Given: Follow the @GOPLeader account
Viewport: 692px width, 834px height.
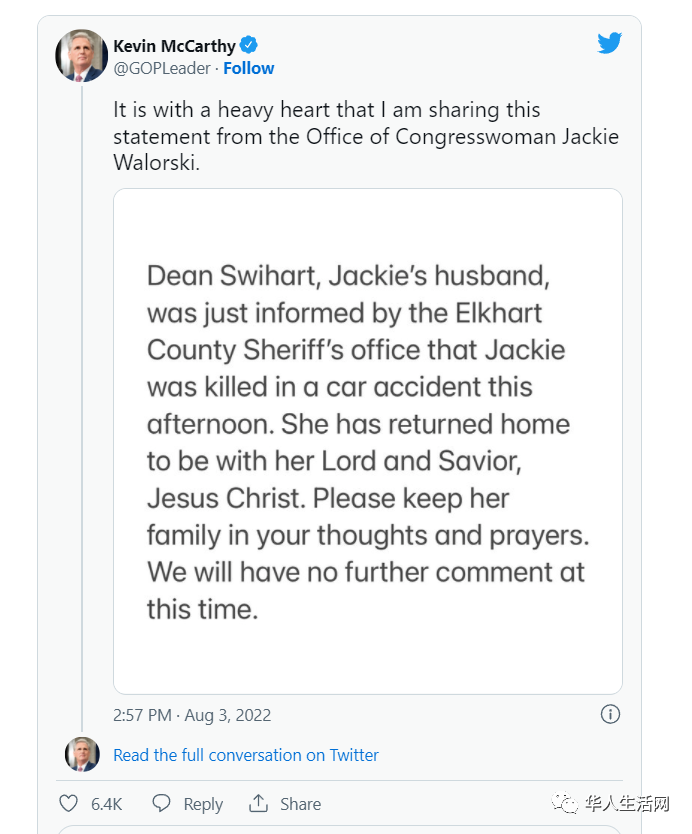Looking at the screenshot, I should click(248, 68).
